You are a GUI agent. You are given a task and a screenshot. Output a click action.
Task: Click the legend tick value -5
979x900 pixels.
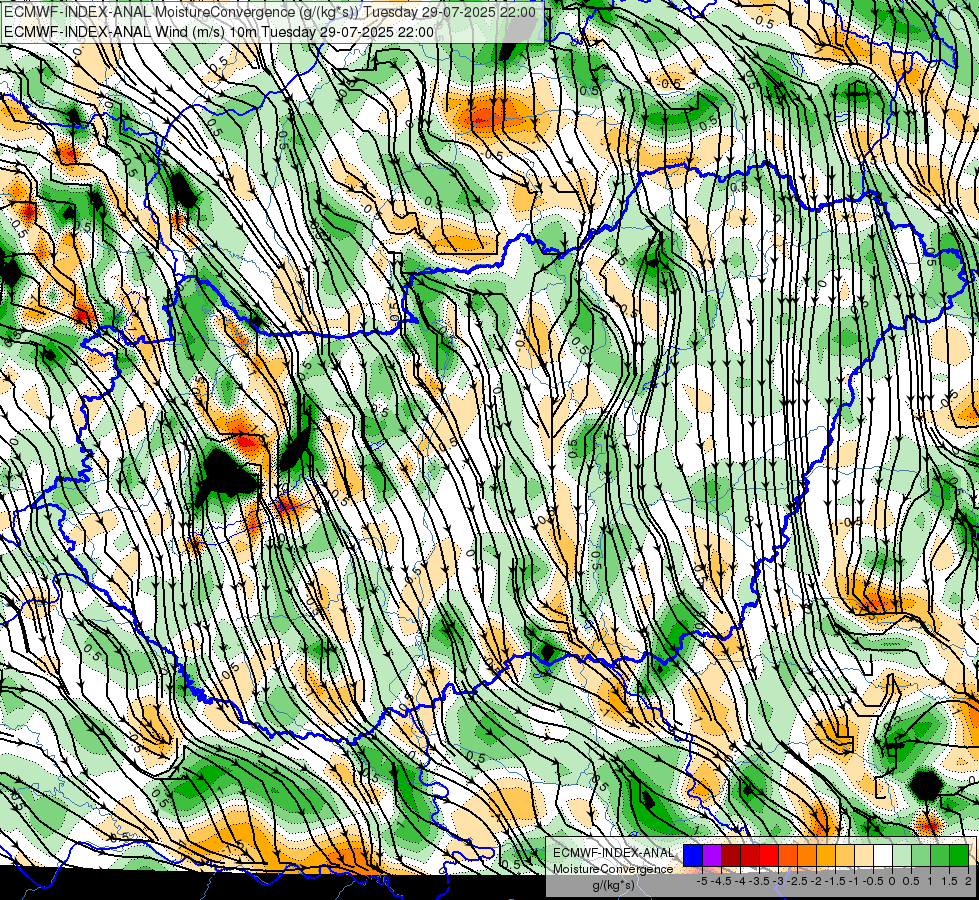pos(702,881)
